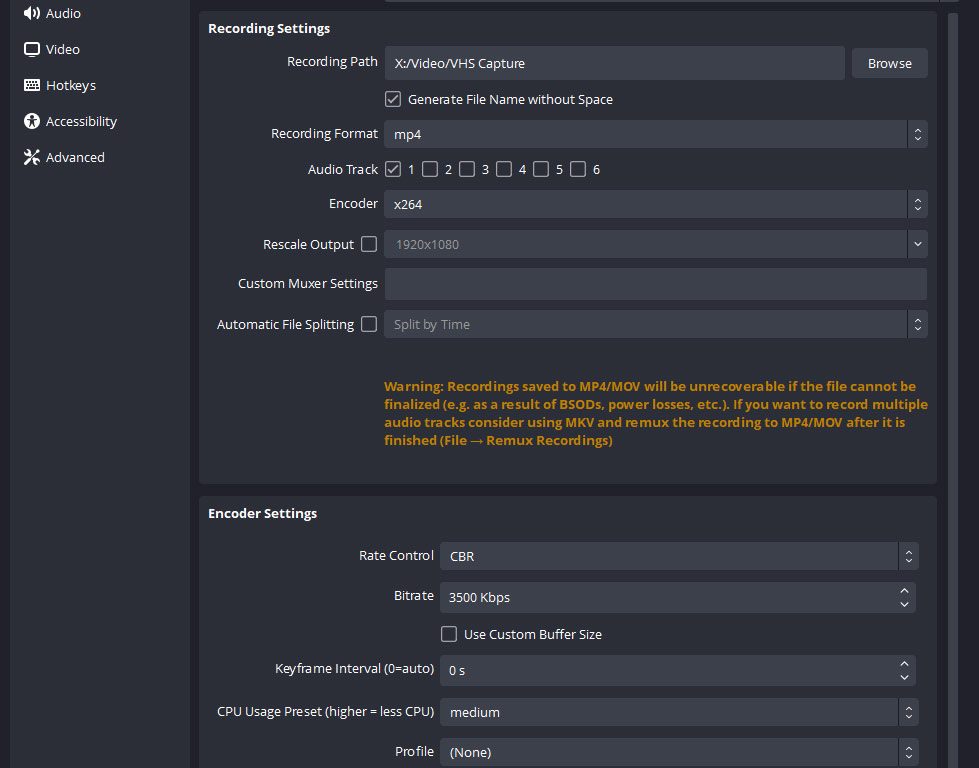Uncheck Generate File Name without Space

pyautogui.click(x=393, y=99)
